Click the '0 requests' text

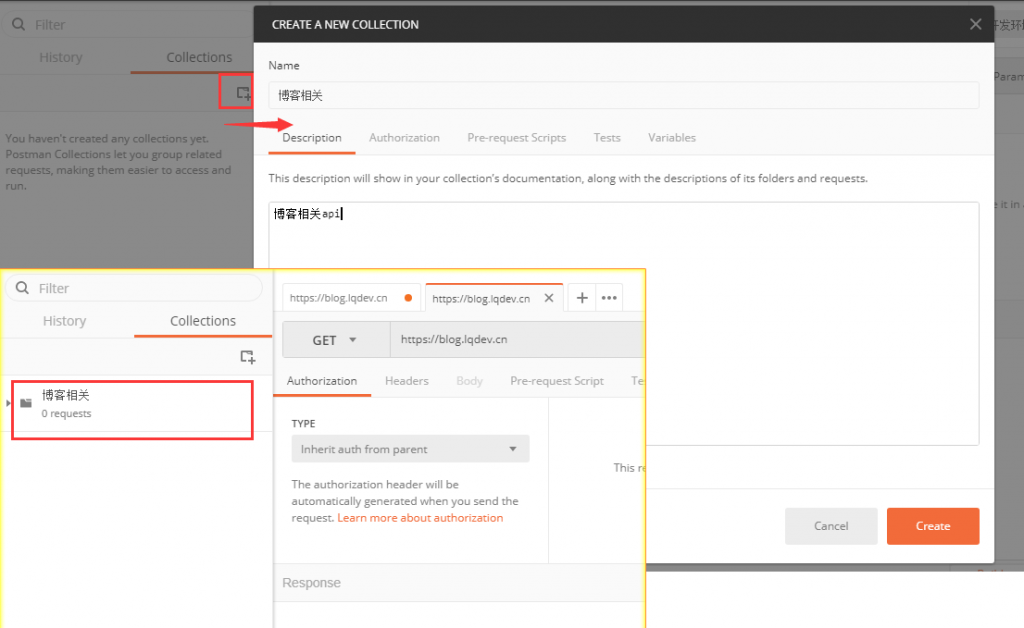click(66, 413)
